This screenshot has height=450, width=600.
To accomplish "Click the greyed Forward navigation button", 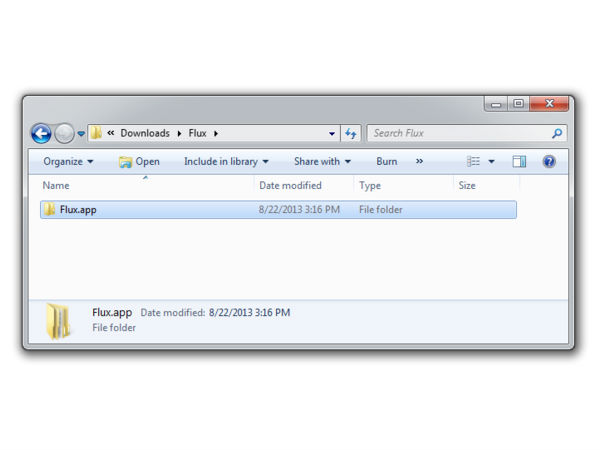I will (64, 134).
